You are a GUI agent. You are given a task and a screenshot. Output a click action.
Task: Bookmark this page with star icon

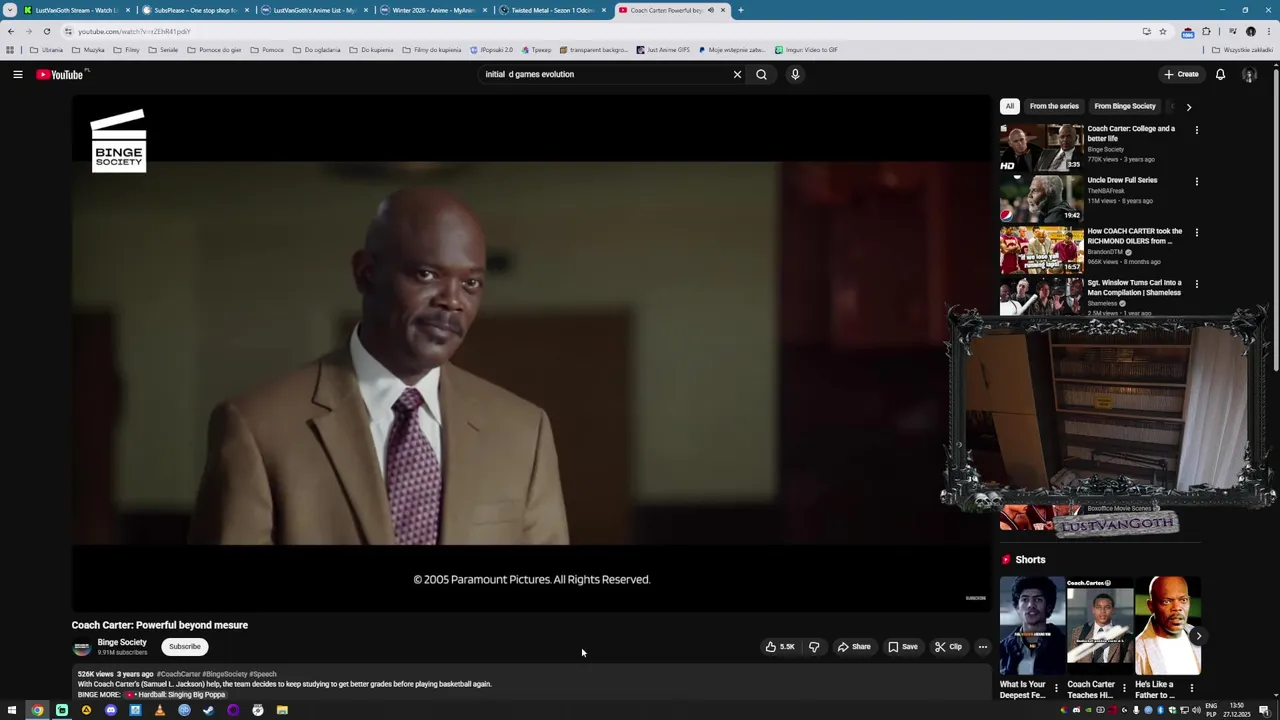pos(1162,31)
